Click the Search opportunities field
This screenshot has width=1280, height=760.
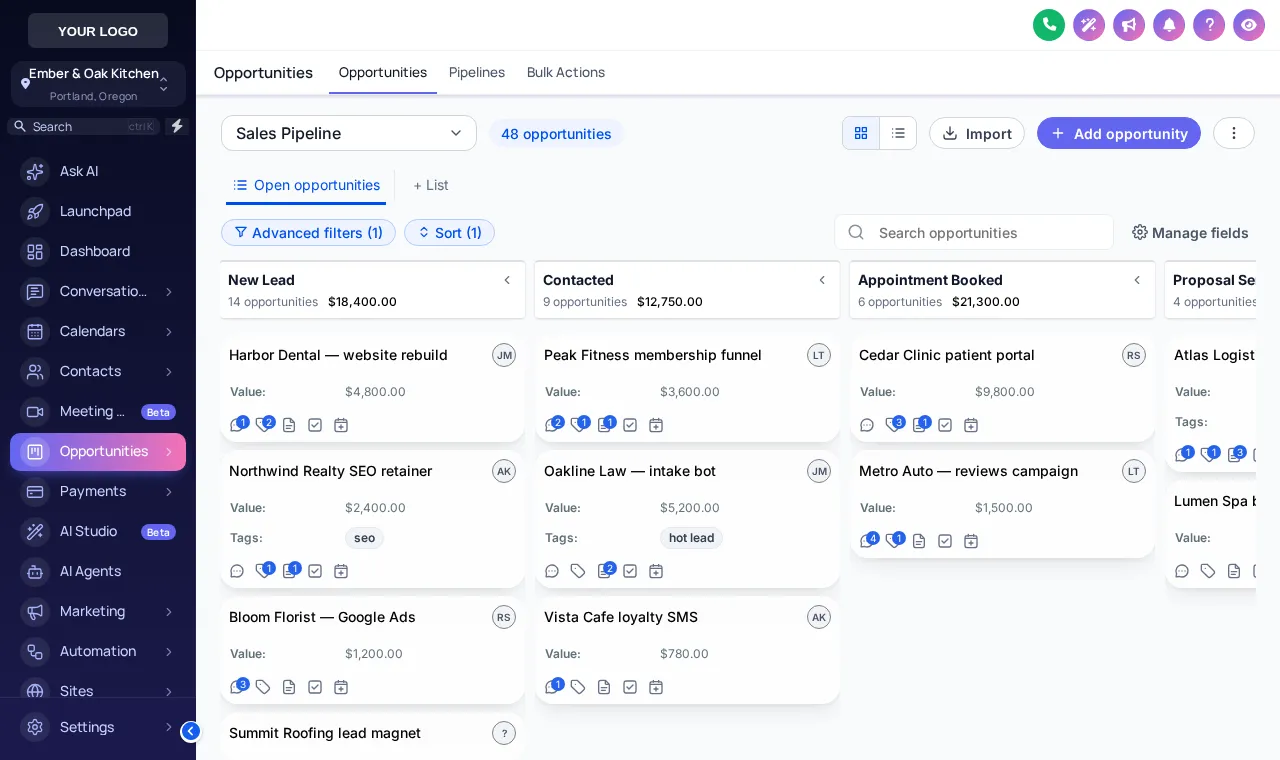[974, 232]
